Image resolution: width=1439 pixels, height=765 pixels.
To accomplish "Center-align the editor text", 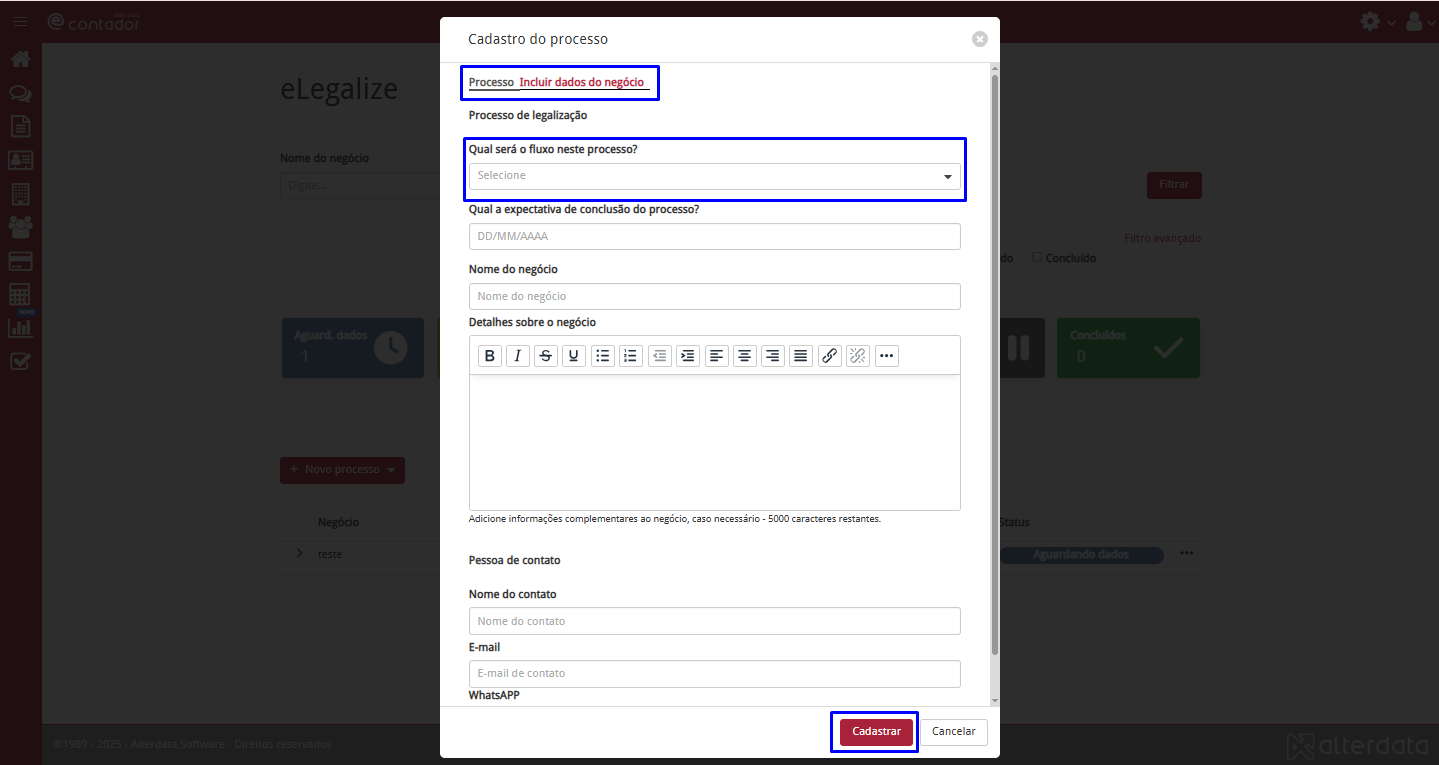I will pos(745,355).
